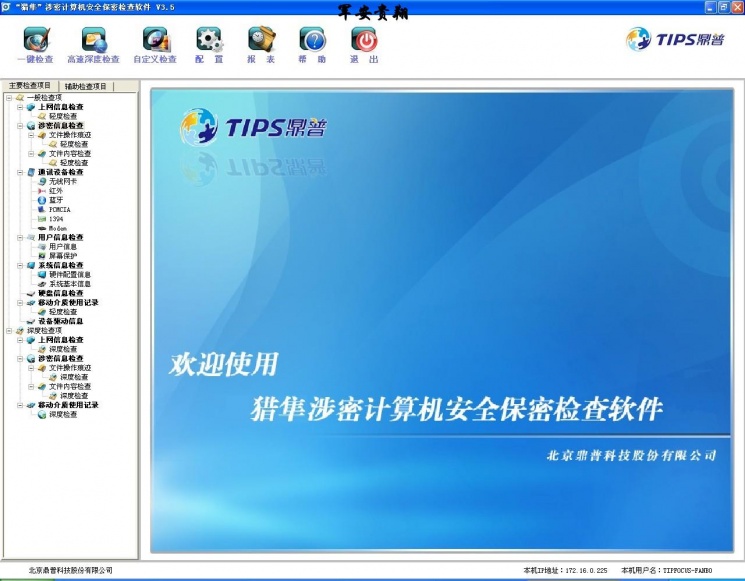Image resolution: width=745 pixels, height=581 pixels.
Task: Select 深度检查 under 深度 文件操作痕迹
Action: click(74, 377)
